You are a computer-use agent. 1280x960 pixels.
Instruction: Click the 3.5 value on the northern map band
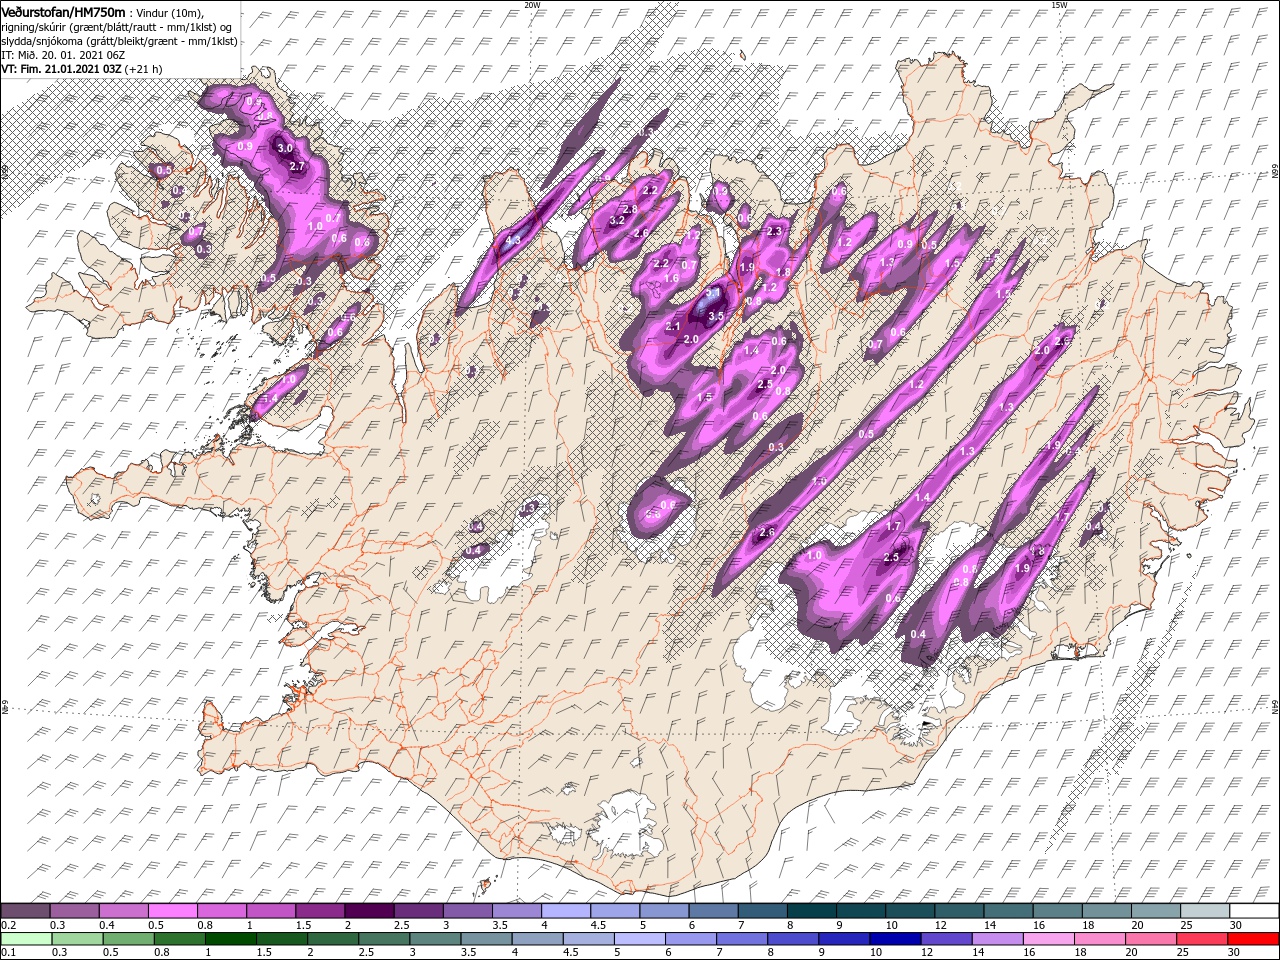pyautogui.click(x=716, y=316)
